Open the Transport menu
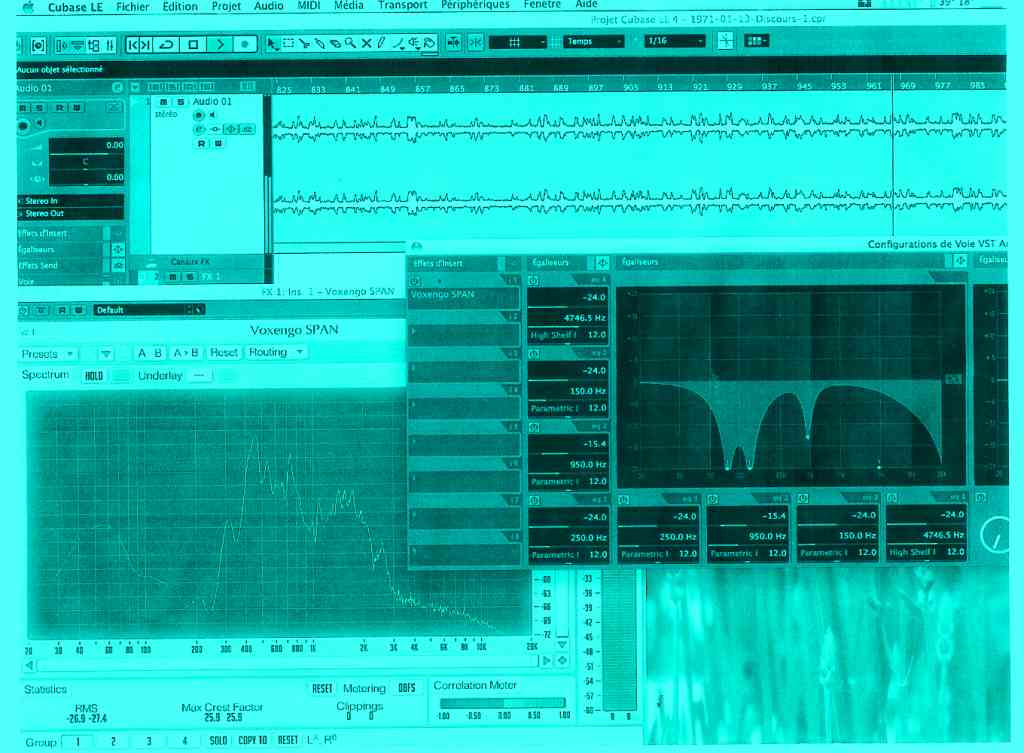 402,5
